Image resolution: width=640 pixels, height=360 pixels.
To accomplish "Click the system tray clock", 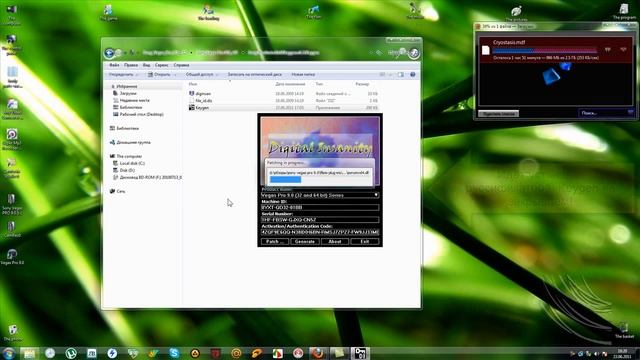I will 622,353.
